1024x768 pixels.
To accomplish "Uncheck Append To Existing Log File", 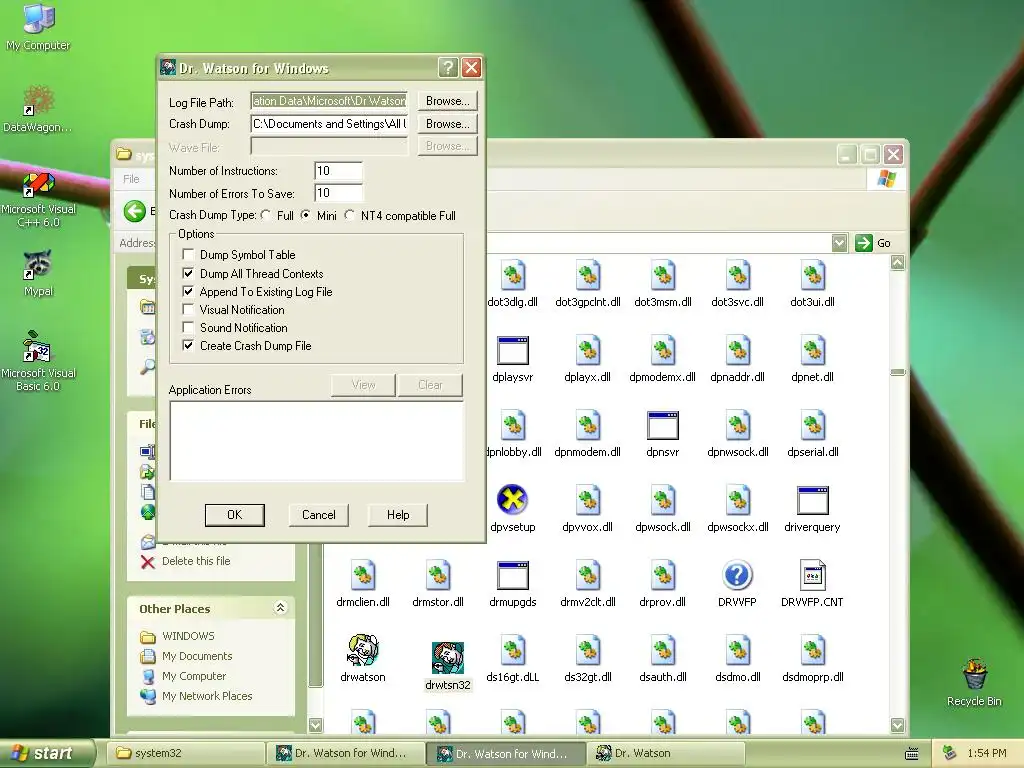I will [x=188, y=291].
